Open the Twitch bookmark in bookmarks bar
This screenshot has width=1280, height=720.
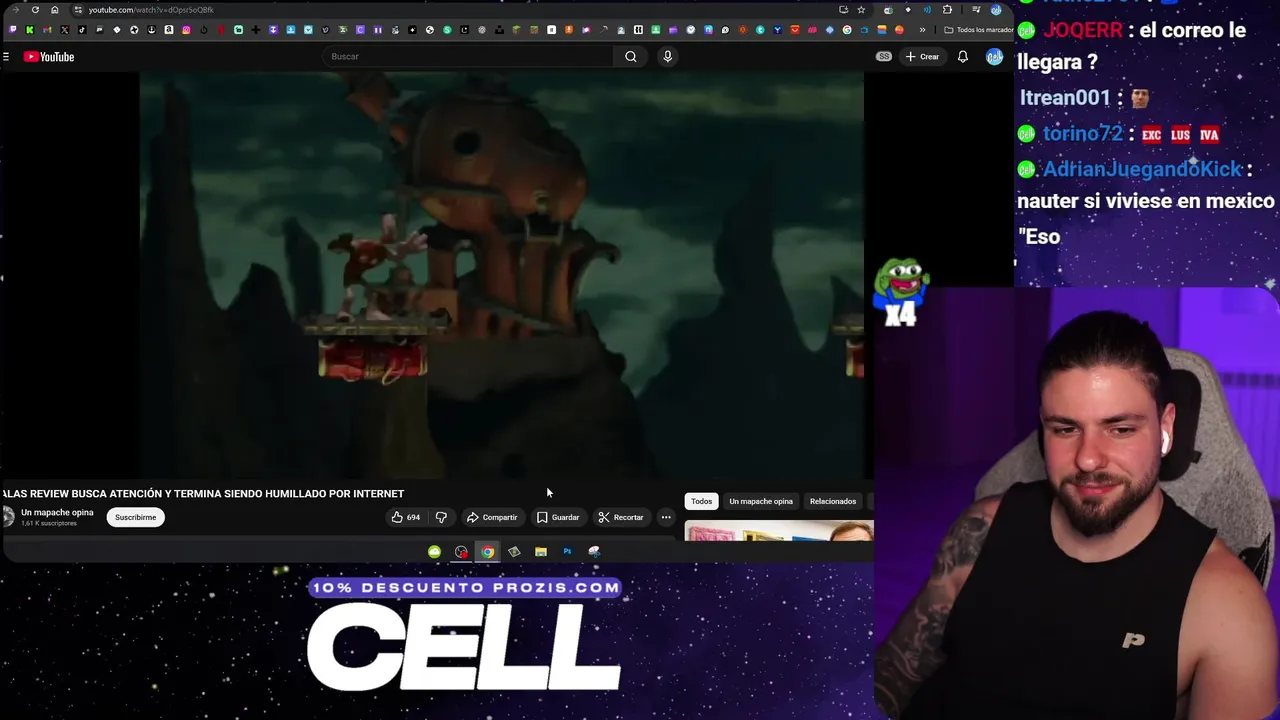click(13, 30)
